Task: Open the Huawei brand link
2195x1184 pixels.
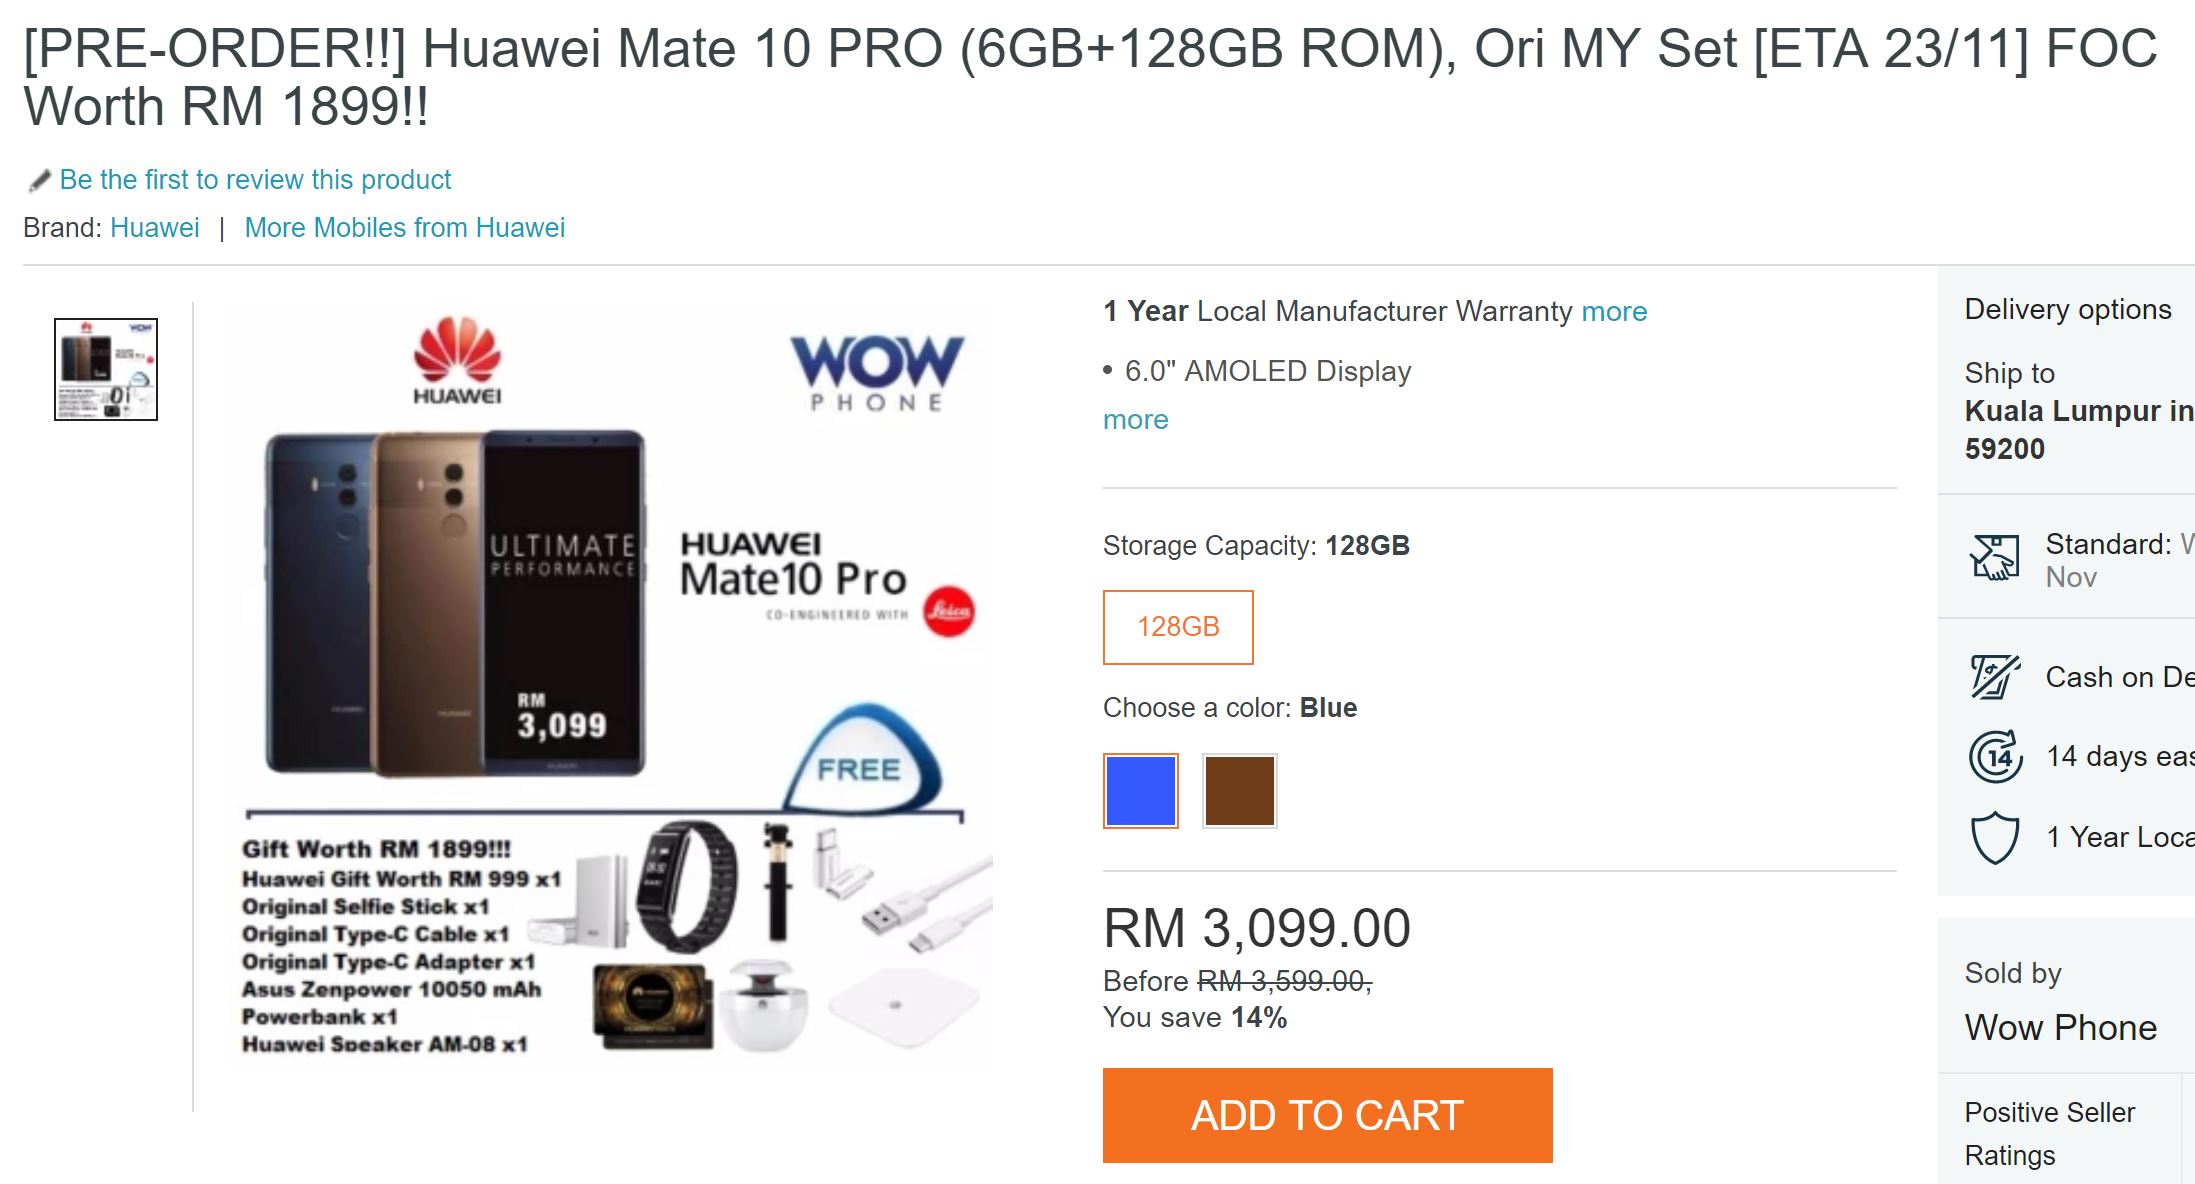Action: (155, 228)
